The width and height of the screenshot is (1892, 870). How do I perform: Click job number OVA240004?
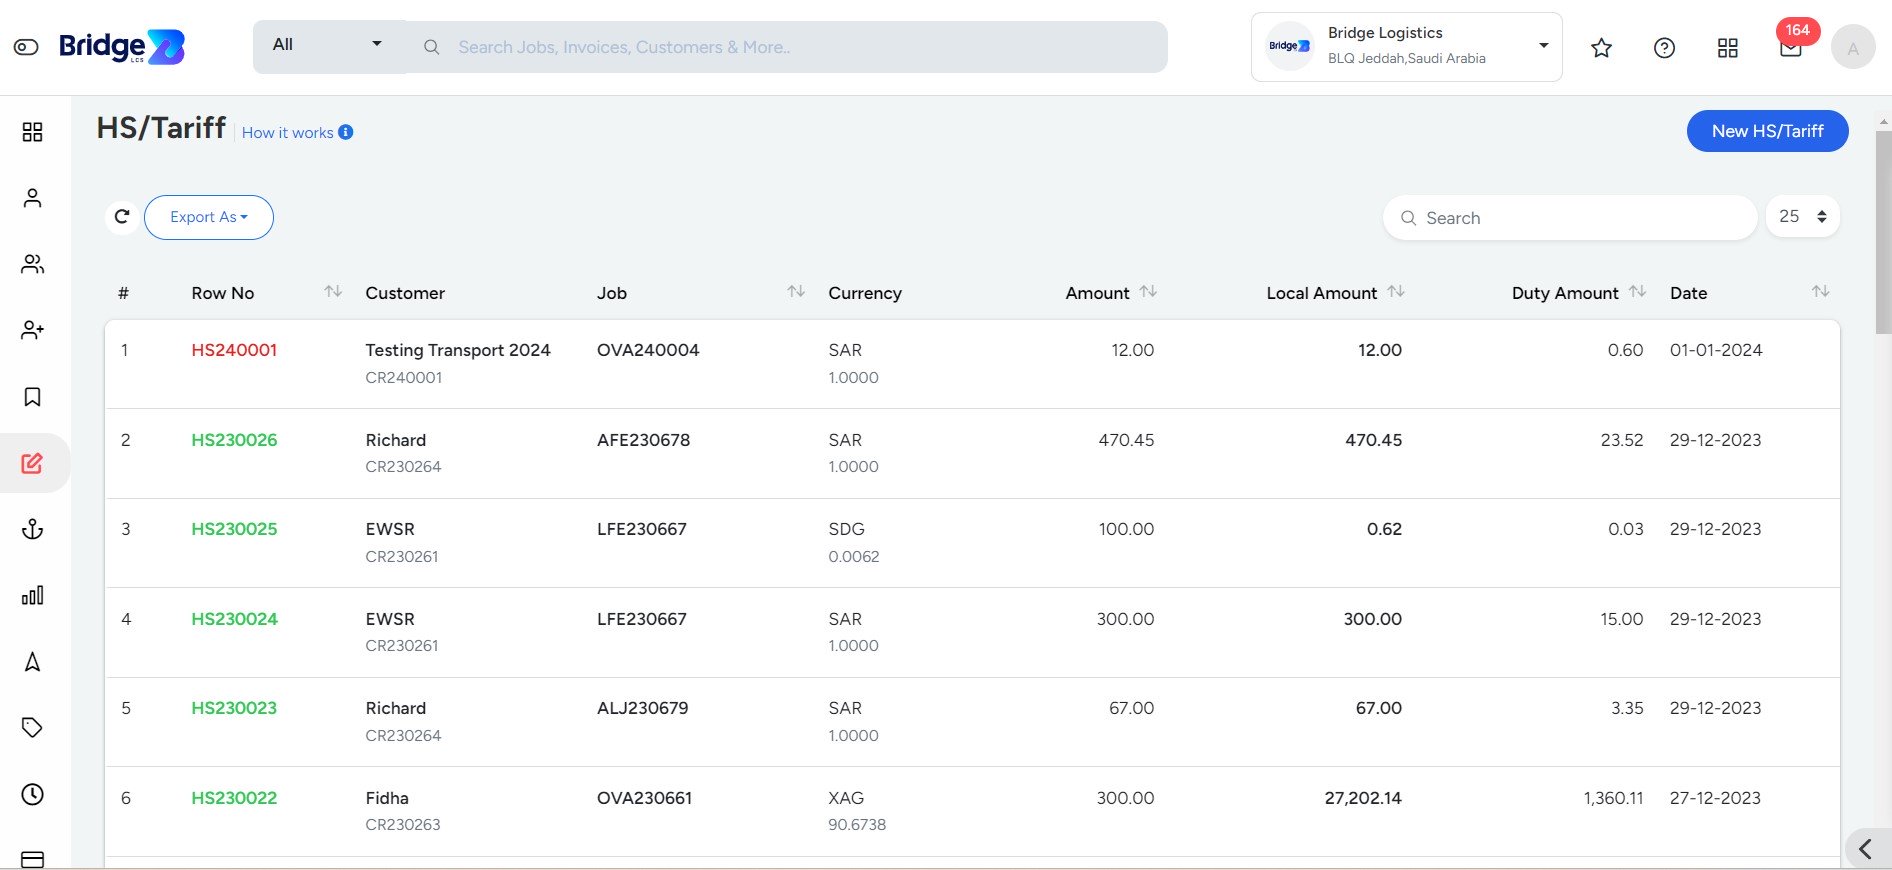pyautogui.click(x=648, y=350)
